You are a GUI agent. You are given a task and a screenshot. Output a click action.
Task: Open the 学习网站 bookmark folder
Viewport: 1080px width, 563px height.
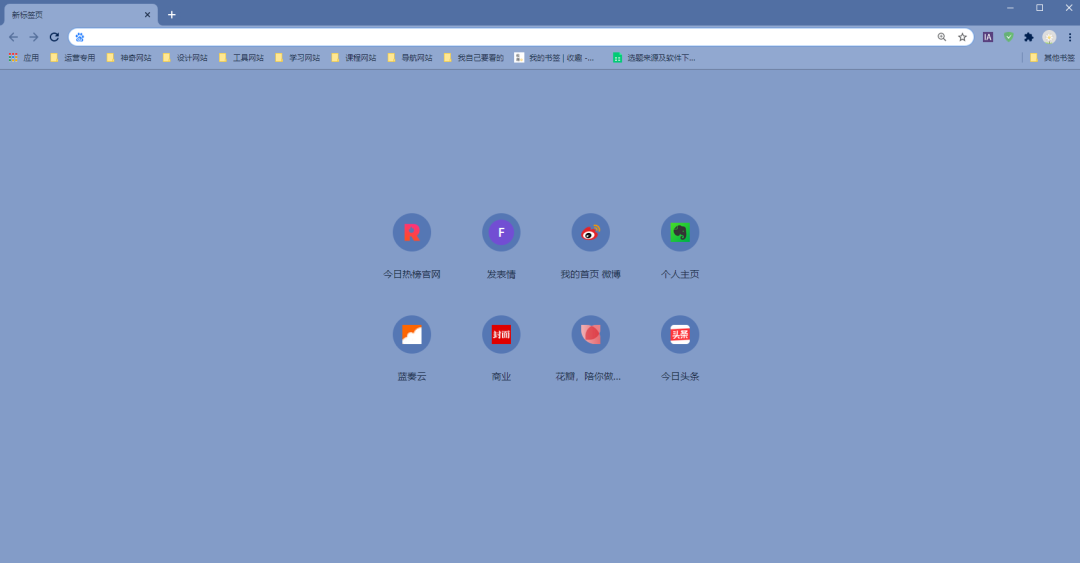pyautogui.click(x=297, y=58)
